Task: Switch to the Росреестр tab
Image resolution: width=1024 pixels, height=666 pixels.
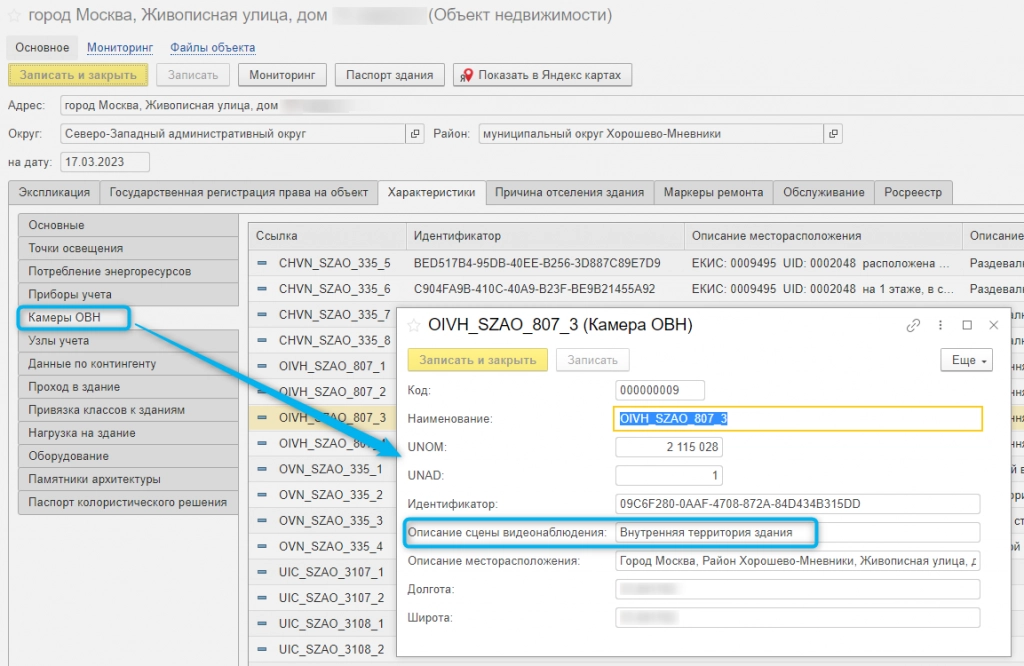Action: (913, 192)
